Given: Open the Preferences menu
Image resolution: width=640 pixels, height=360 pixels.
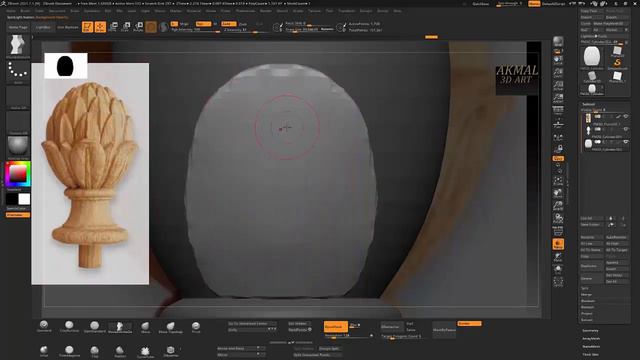Looking at the screenshot, I should click(245, 11).
